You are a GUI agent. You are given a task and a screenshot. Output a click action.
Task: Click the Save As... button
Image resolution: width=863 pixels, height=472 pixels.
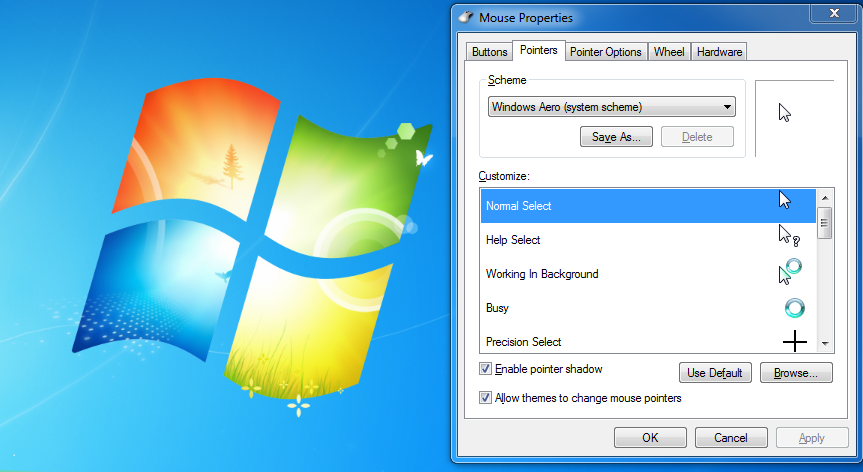pyautogui.click(x=616, y=136)
